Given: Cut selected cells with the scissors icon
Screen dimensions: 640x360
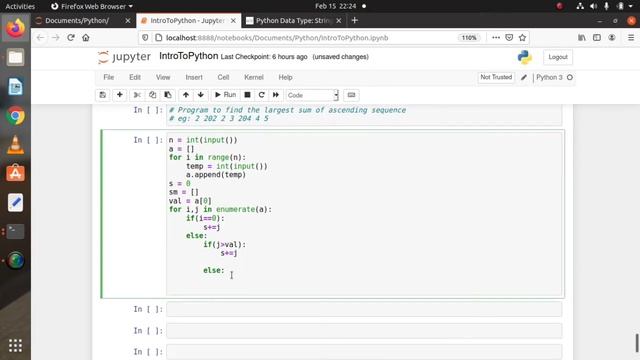Looking at the screenshot, I should pos(137,95).
